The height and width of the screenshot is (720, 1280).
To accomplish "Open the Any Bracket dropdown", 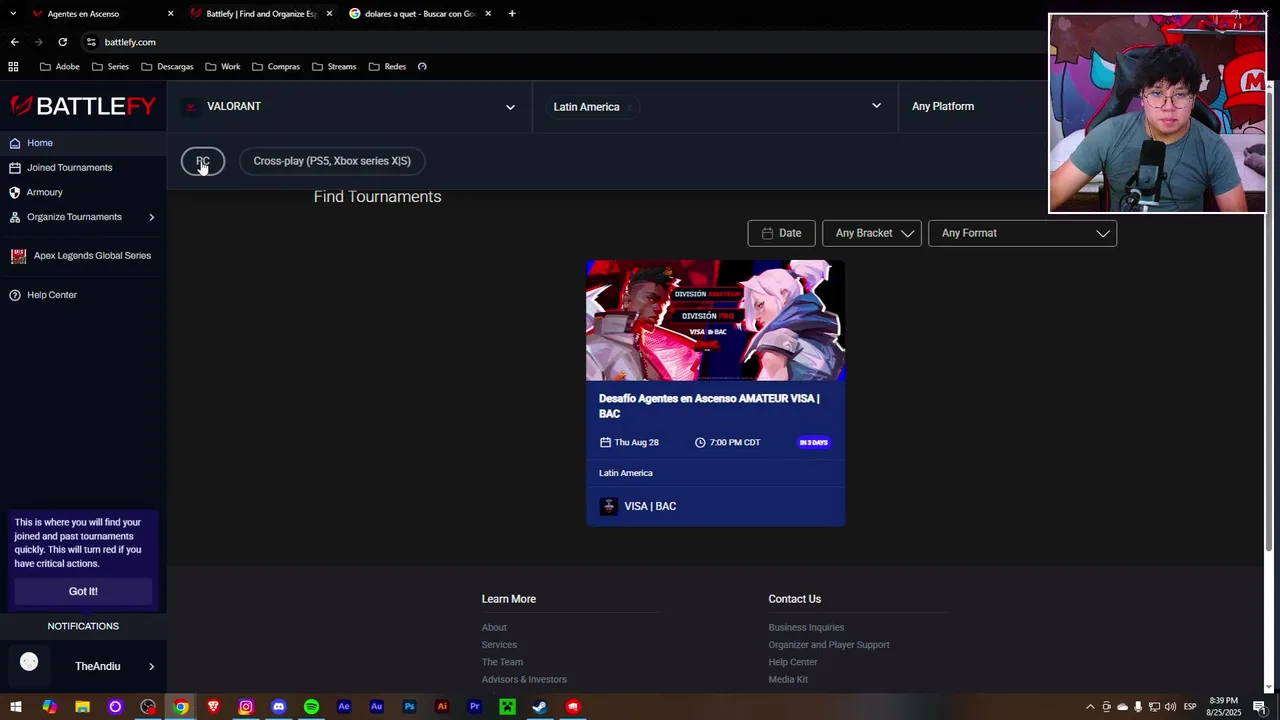I will pos(872,233).
